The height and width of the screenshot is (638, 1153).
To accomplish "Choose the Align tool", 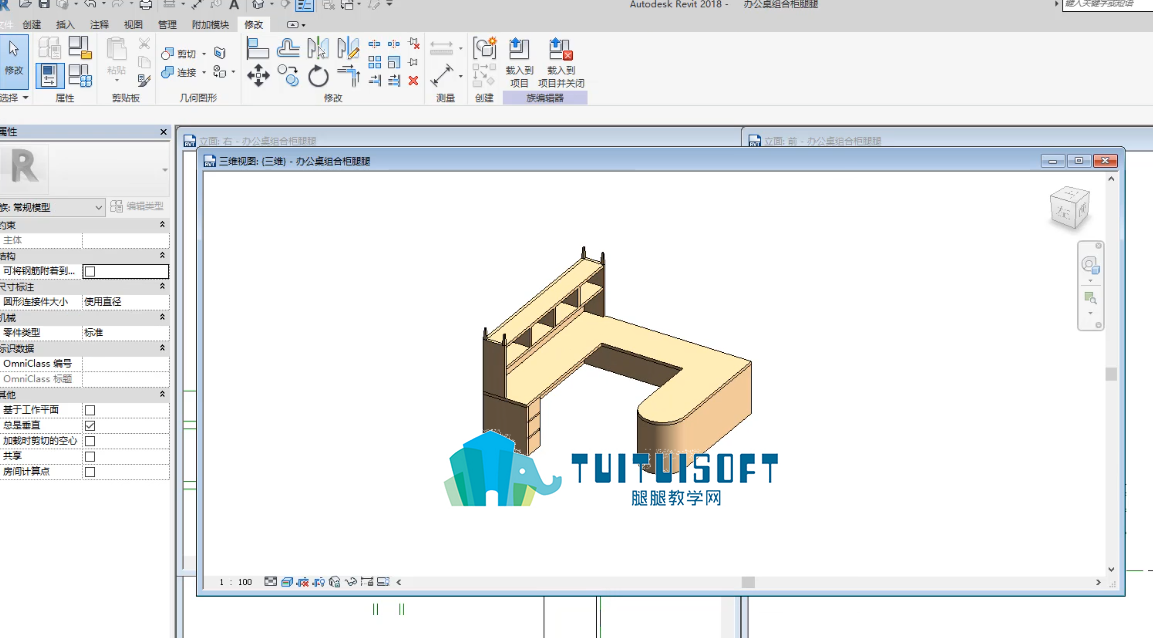I will coord(257,49).
